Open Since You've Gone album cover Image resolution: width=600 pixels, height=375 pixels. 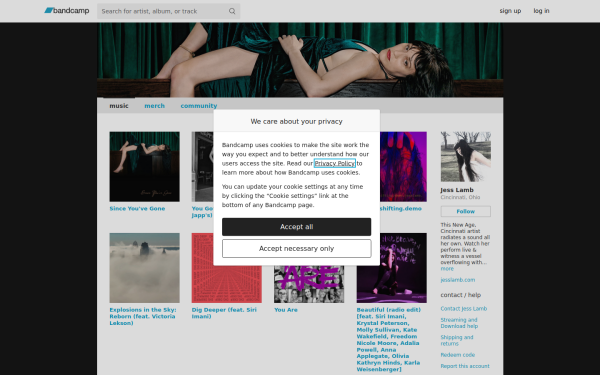[144, 166]
